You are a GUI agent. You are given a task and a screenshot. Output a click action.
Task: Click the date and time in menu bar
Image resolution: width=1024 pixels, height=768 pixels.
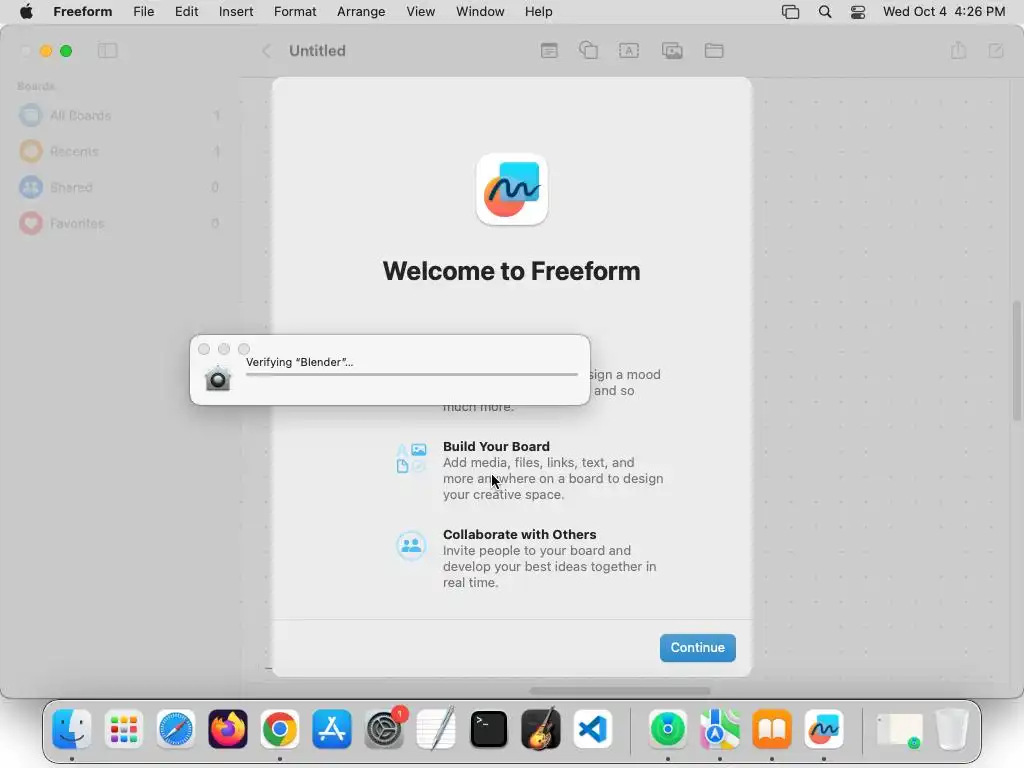(944, 12)
